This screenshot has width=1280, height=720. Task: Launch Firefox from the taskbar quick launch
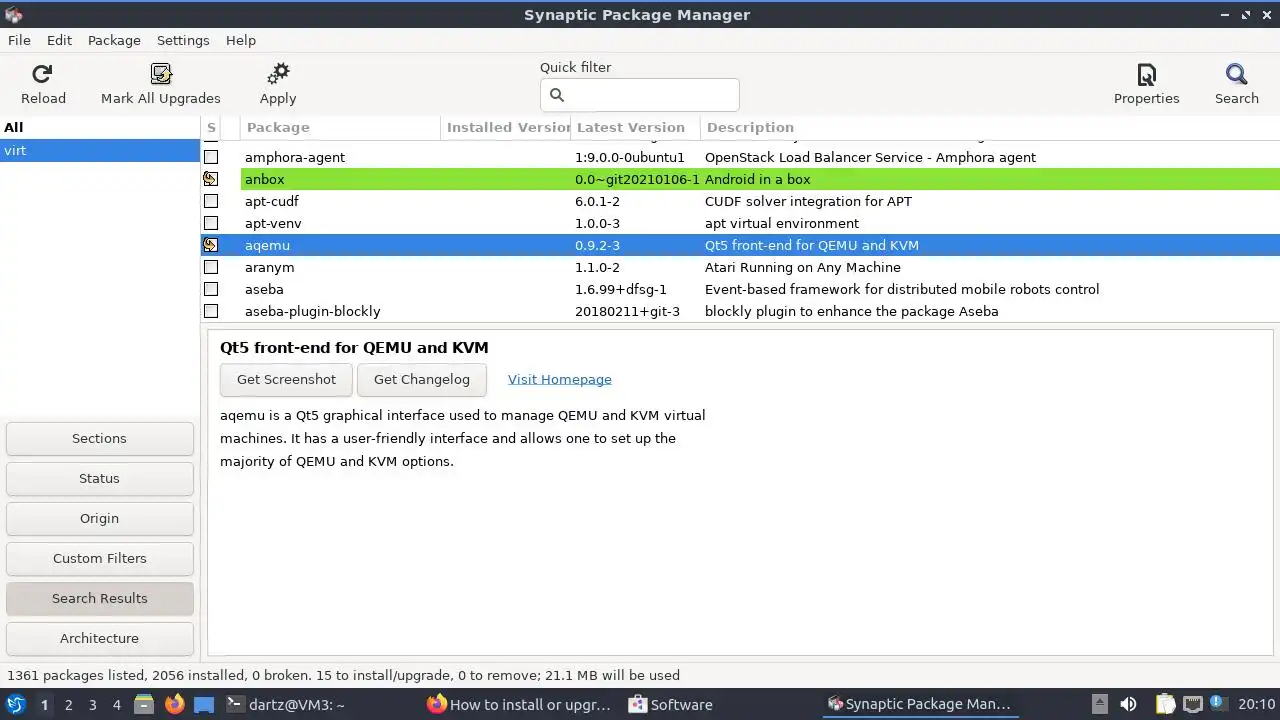click(174, 704)
